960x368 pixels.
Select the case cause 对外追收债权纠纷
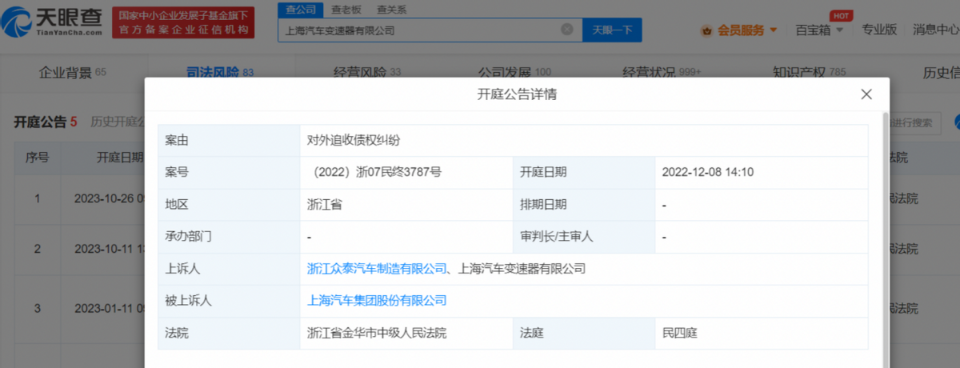[353, 140]
